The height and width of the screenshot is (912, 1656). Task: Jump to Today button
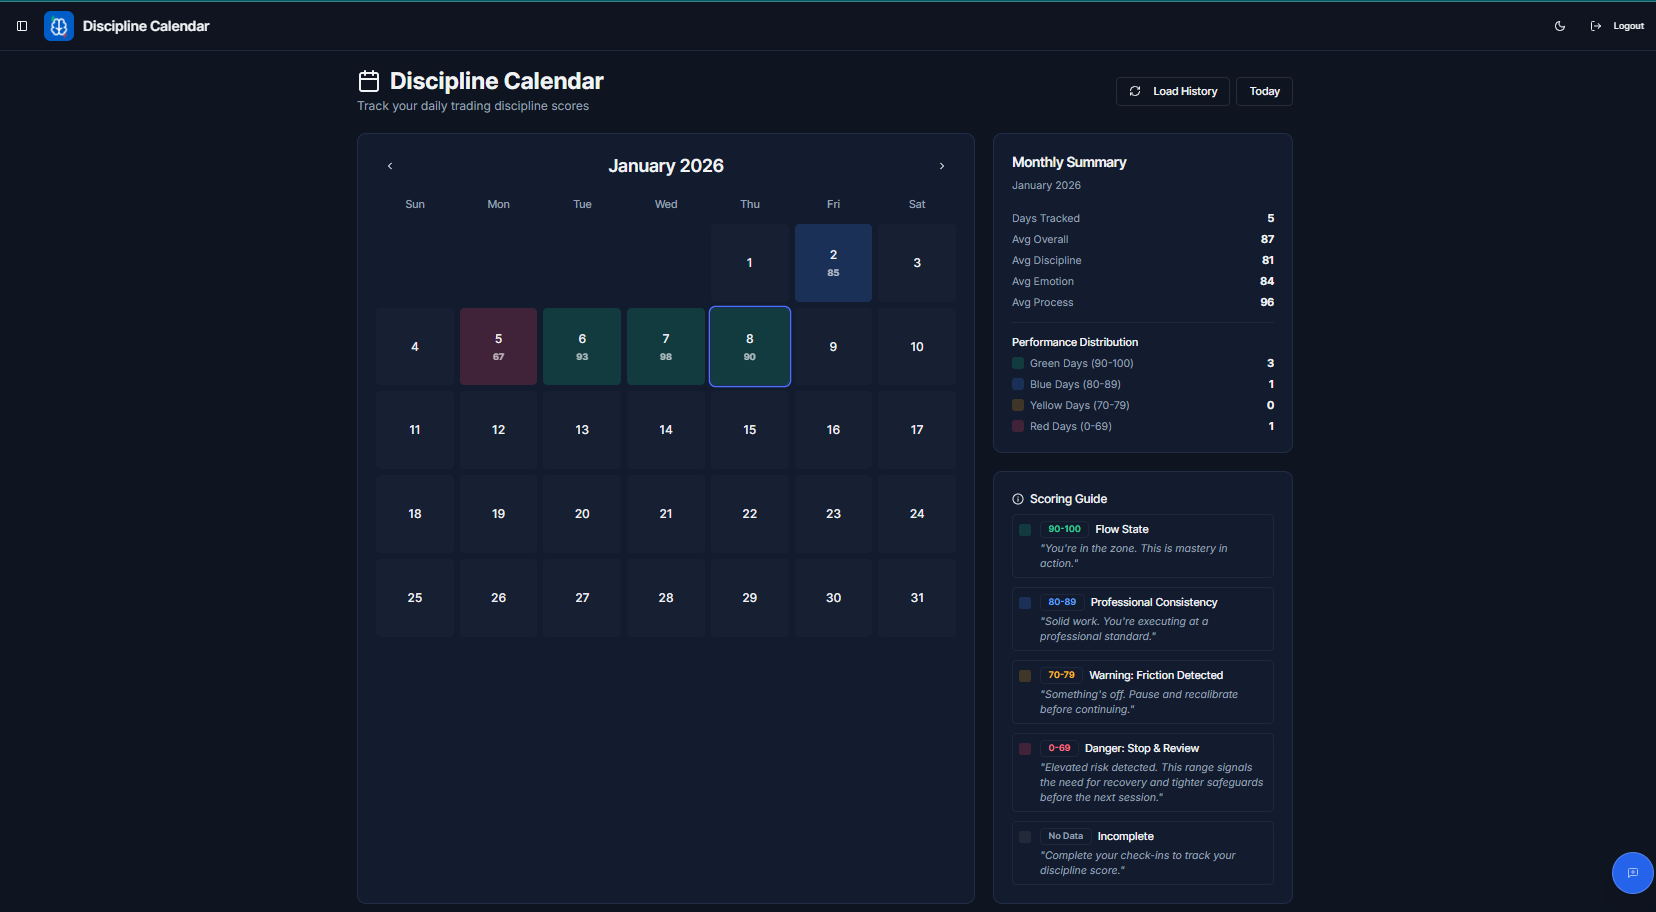click(x=1264, y=91)
